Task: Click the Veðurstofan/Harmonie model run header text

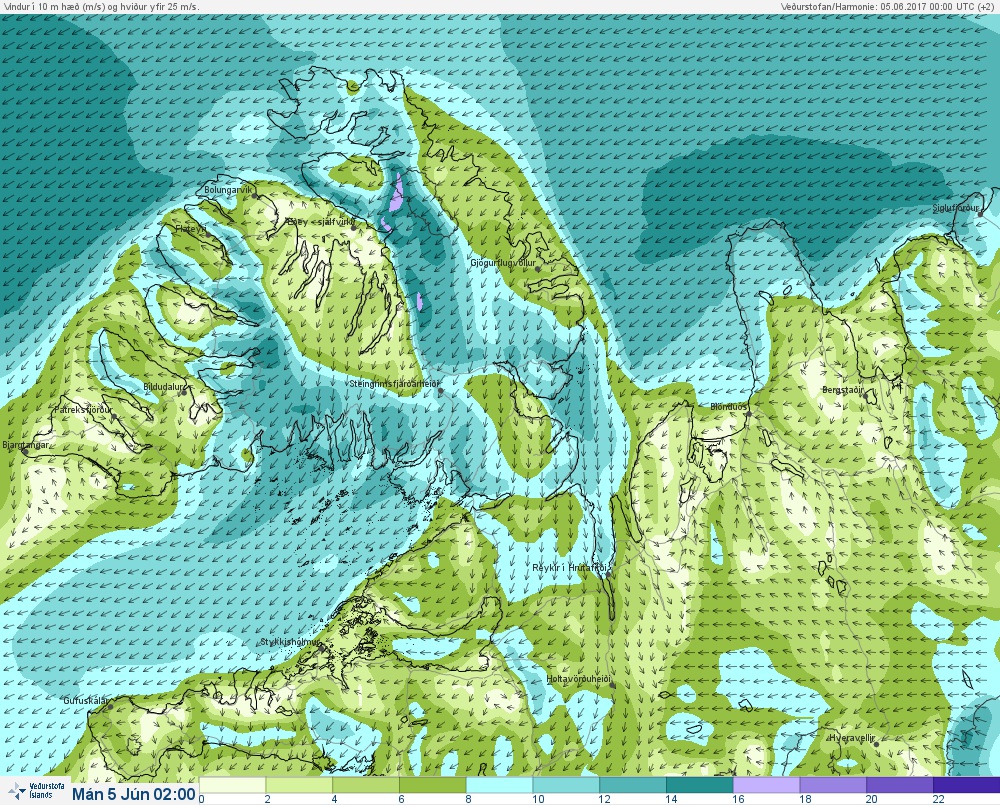Action: [888, 6]
